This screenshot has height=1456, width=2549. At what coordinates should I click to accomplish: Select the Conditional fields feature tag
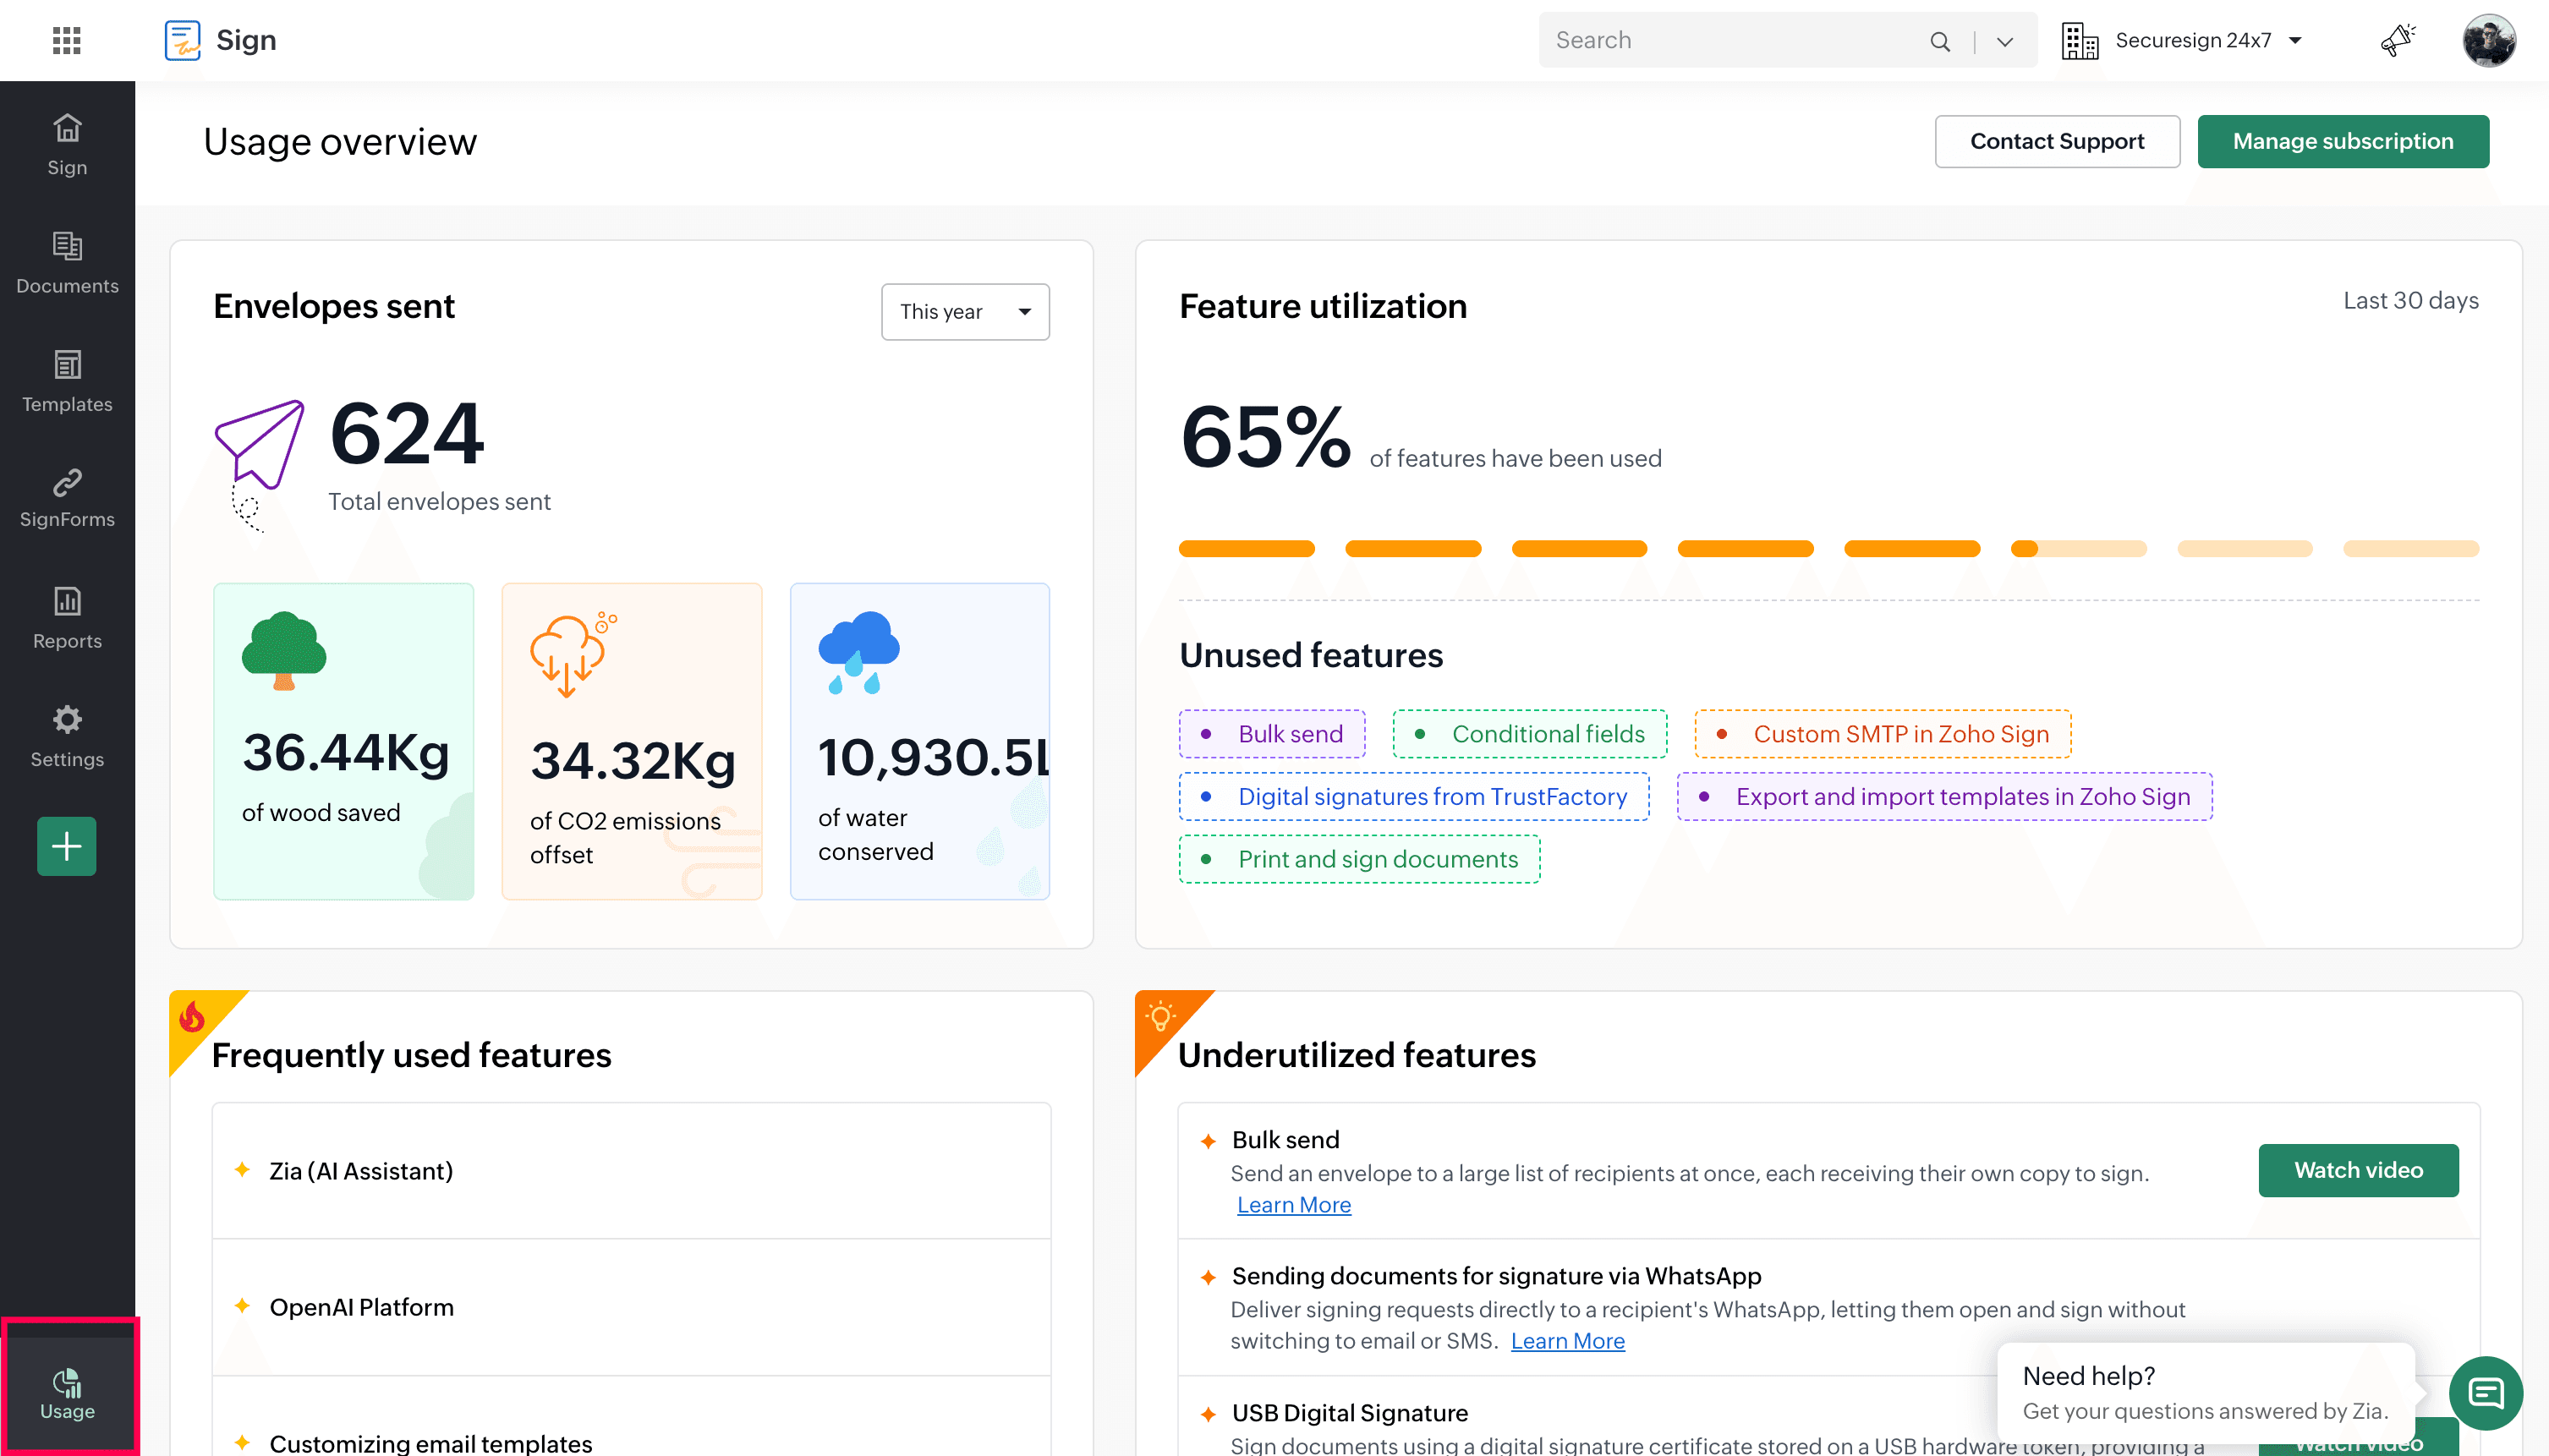1529,734
